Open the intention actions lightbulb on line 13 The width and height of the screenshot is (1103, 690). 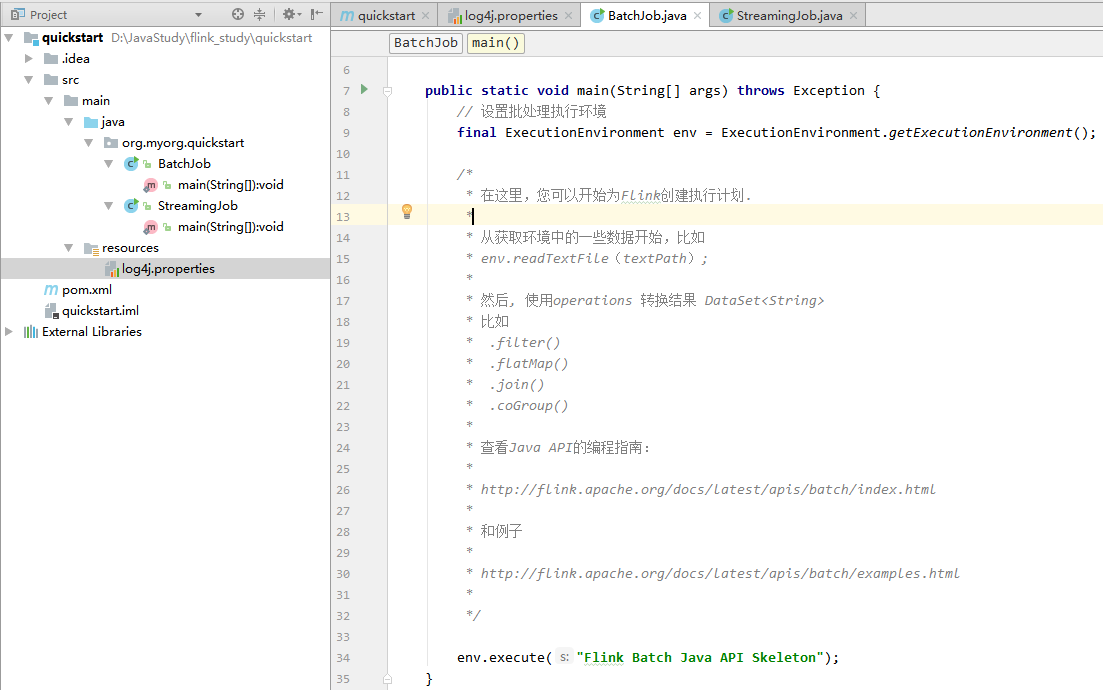[x=406, y=211]
